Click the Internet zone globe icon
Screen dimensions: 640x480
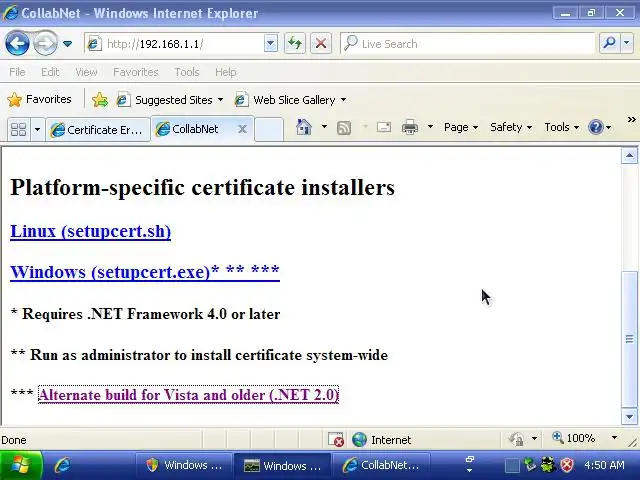[x=360, y=440]
